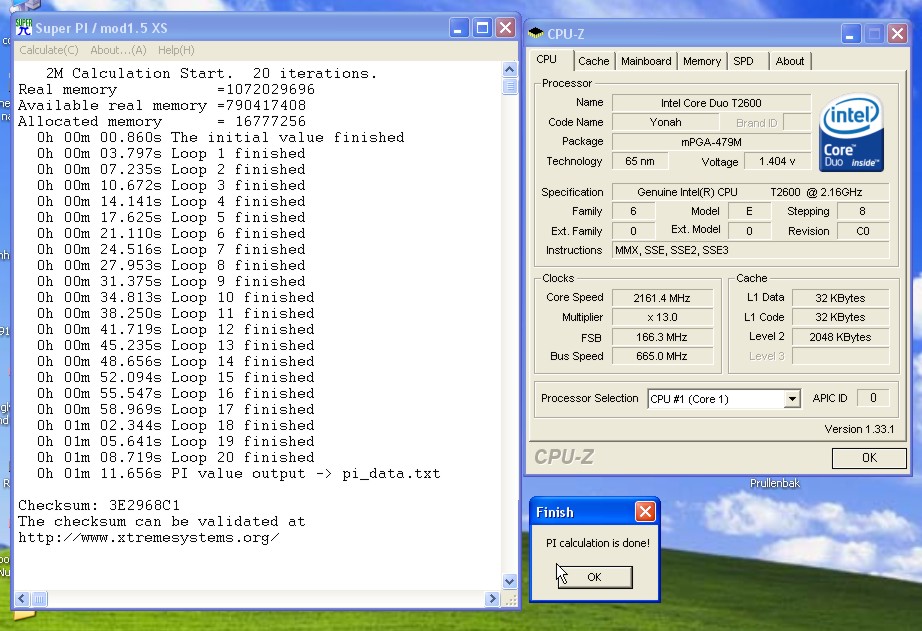Image resolution: width=922 pixels, height=631 pixels.
Task: Maximize the Super PI window
Action: pyautogui.click(x=482, y=28)
